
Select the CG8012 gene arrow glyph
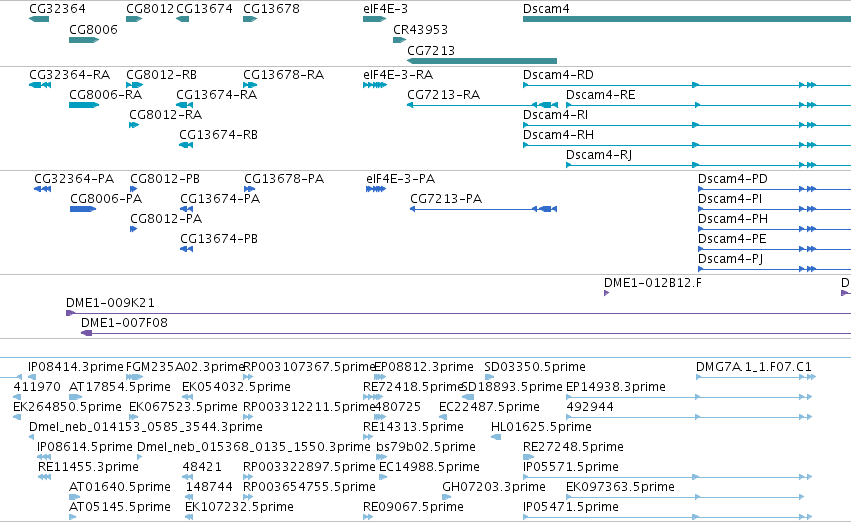tap(134, 19)
